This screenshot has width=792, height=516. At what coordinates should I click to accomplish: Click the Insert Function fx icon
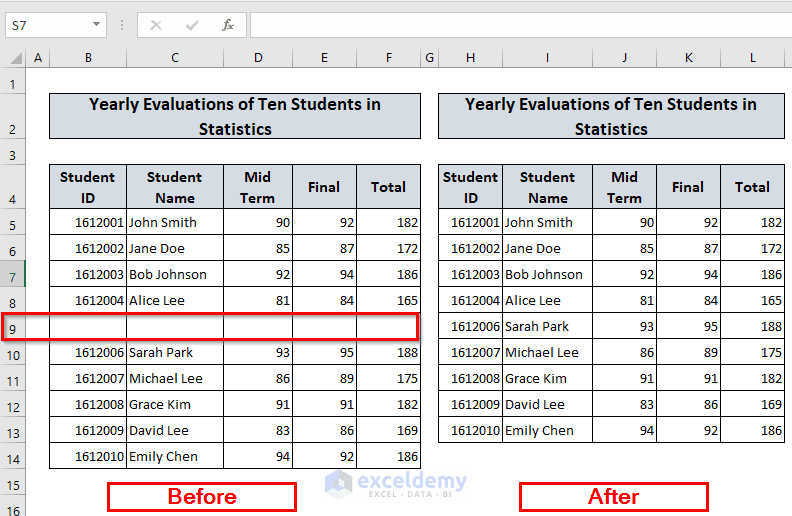pyautogui.click(x=228, y=25)
